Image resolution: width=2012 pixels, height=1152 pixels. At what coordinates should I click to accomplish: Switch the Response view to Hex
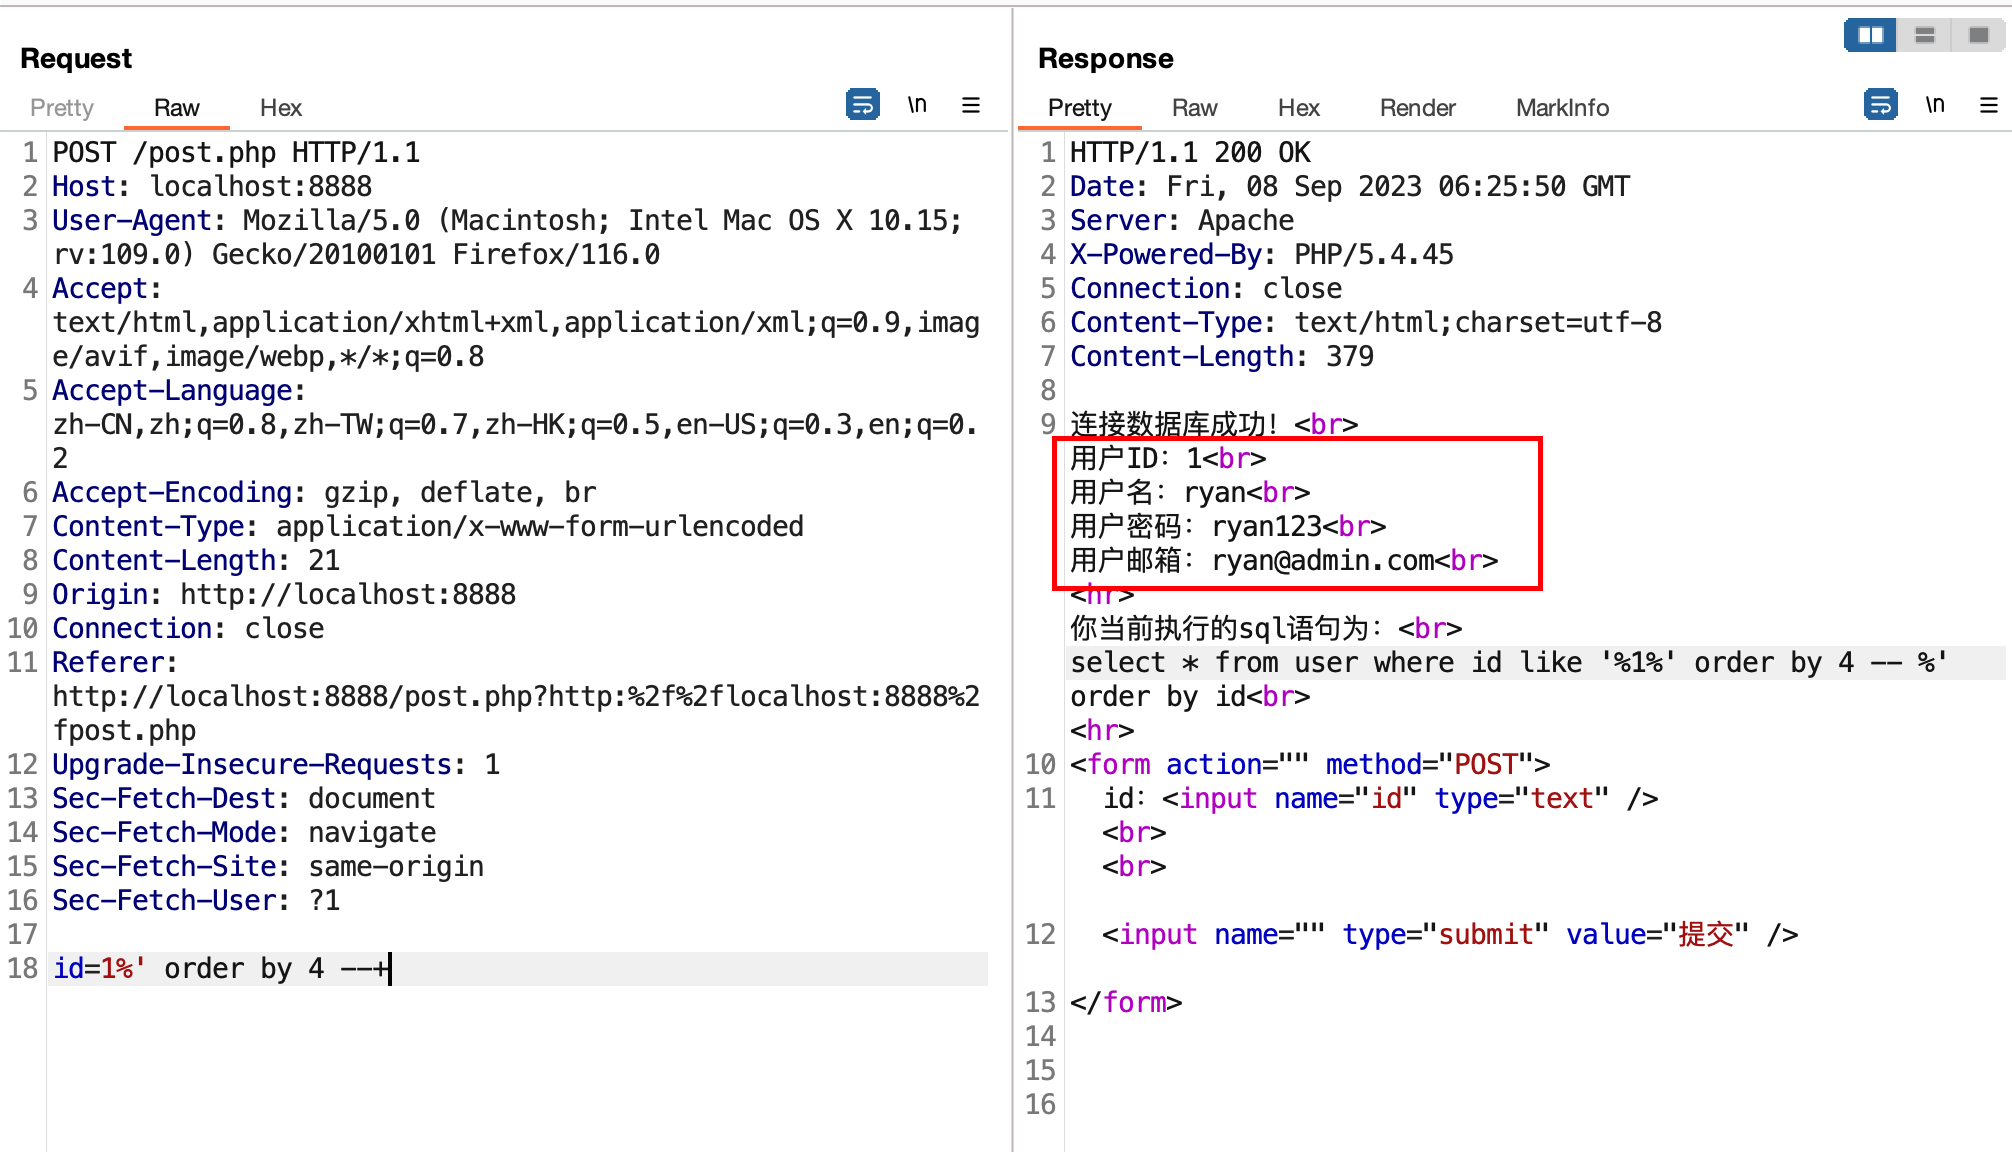(x=1298, y=108)
